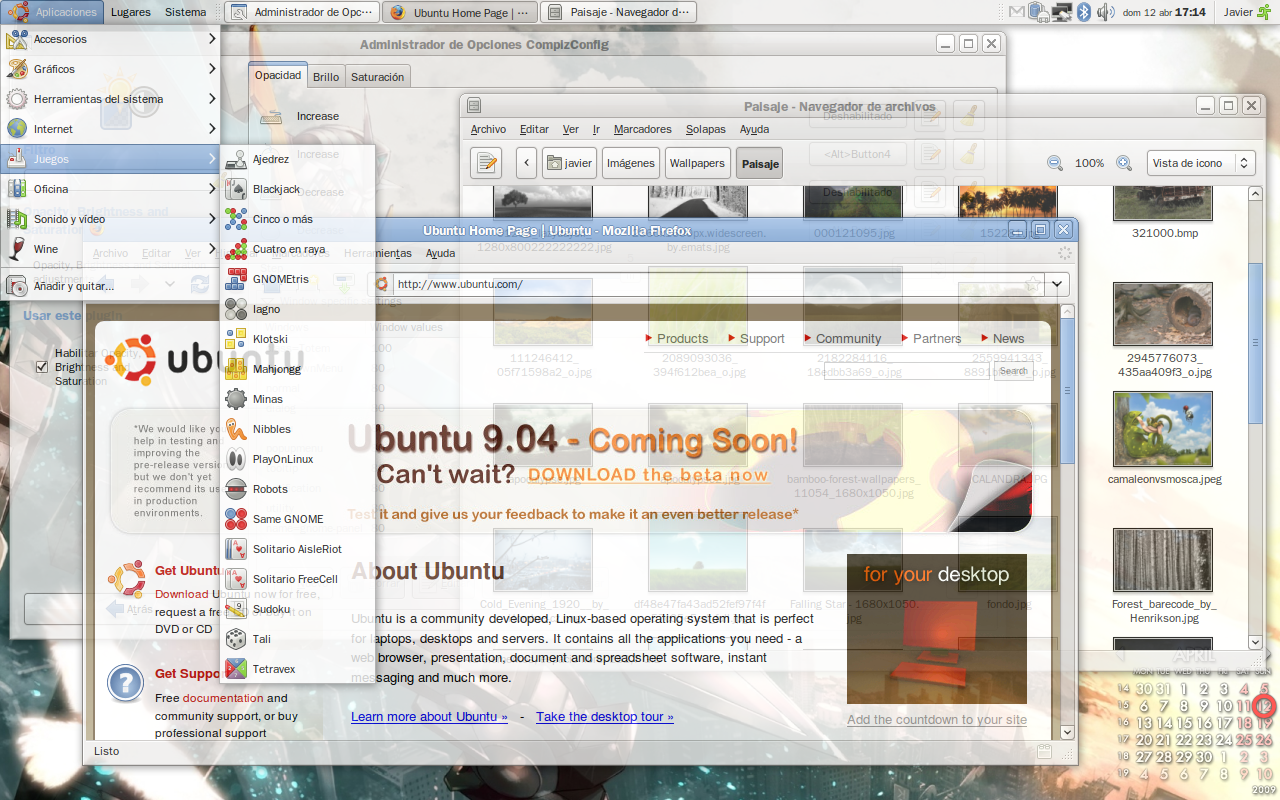Zoom in with magnifier plus in file browser
1280x800 pixels.
[1124, 163]
